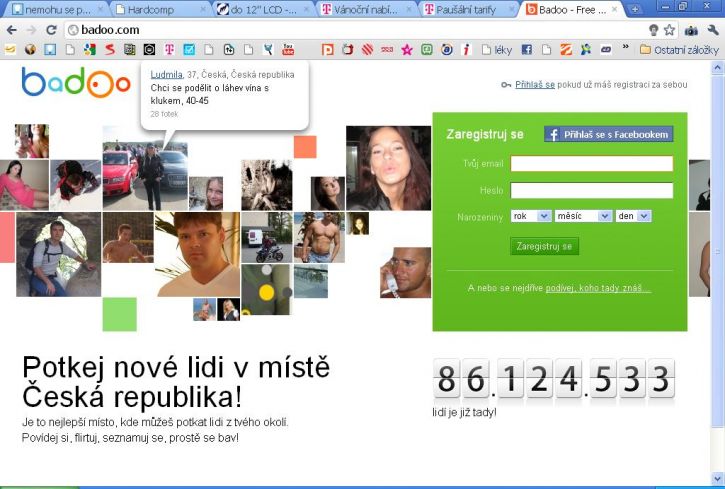Click the Přihlaš se login link
The height and width of the screenshot is (489, 725).
coord(535,85)
